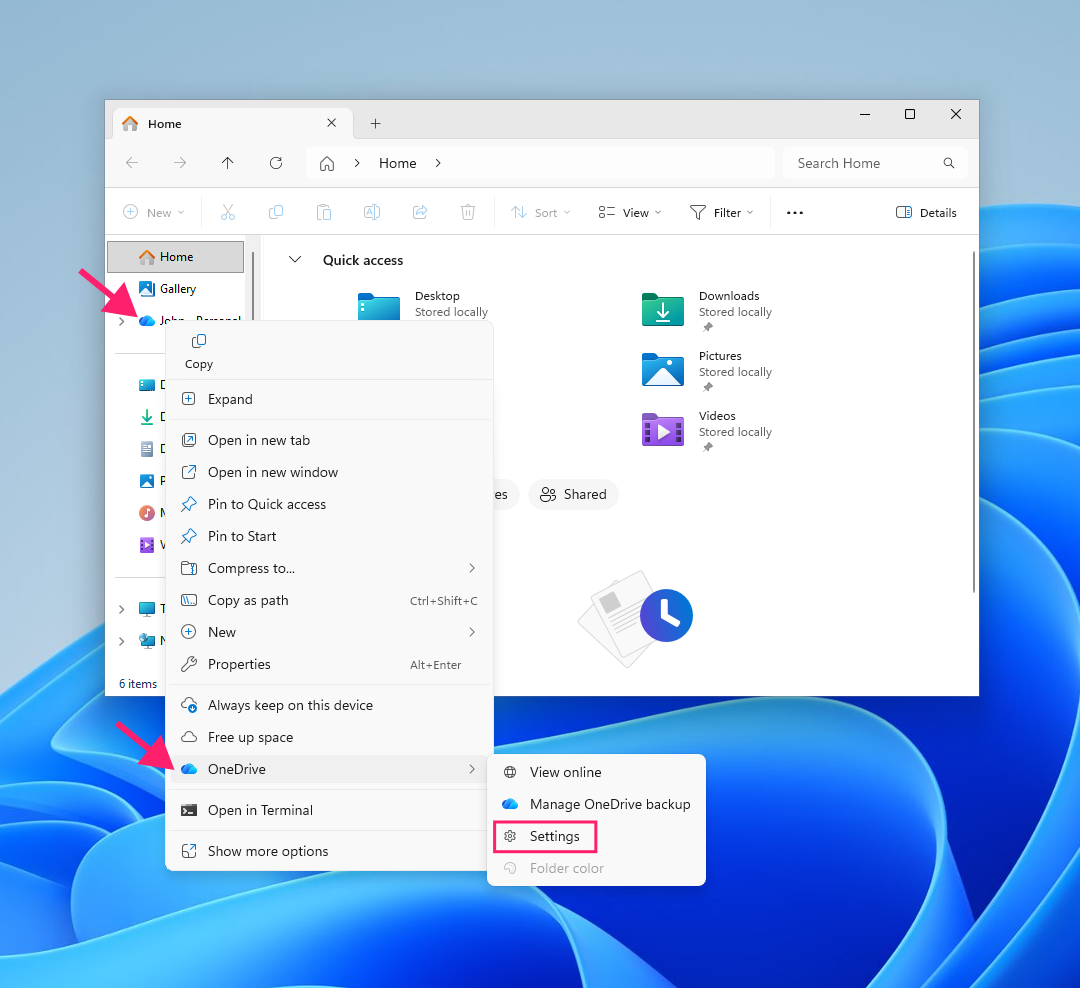1080x988 pixels.
Task: Click the Shared filter button
Action: point(573,495)
